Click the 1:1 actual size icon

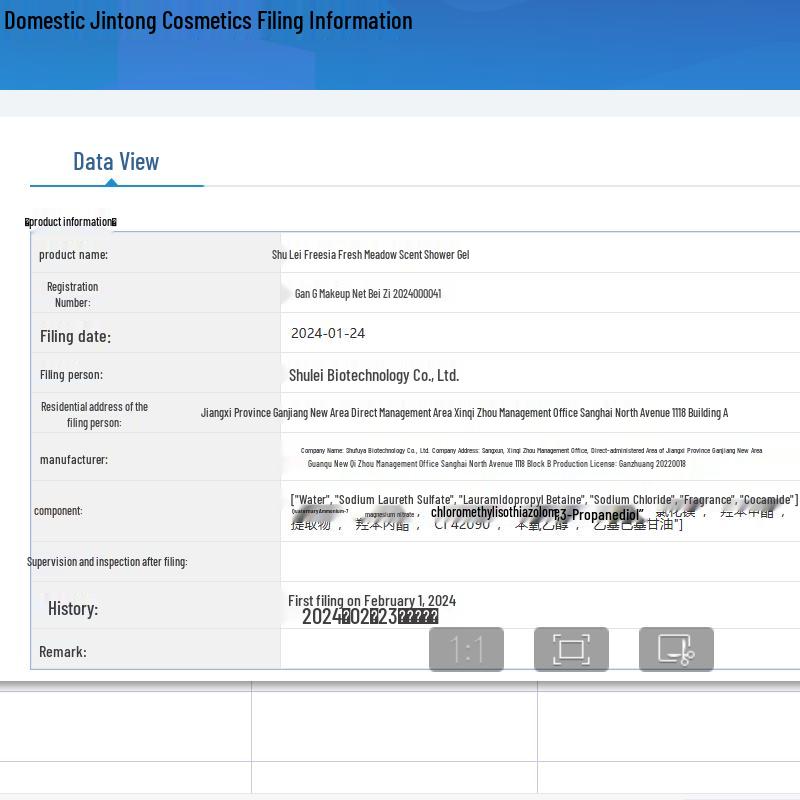(466, 649)
